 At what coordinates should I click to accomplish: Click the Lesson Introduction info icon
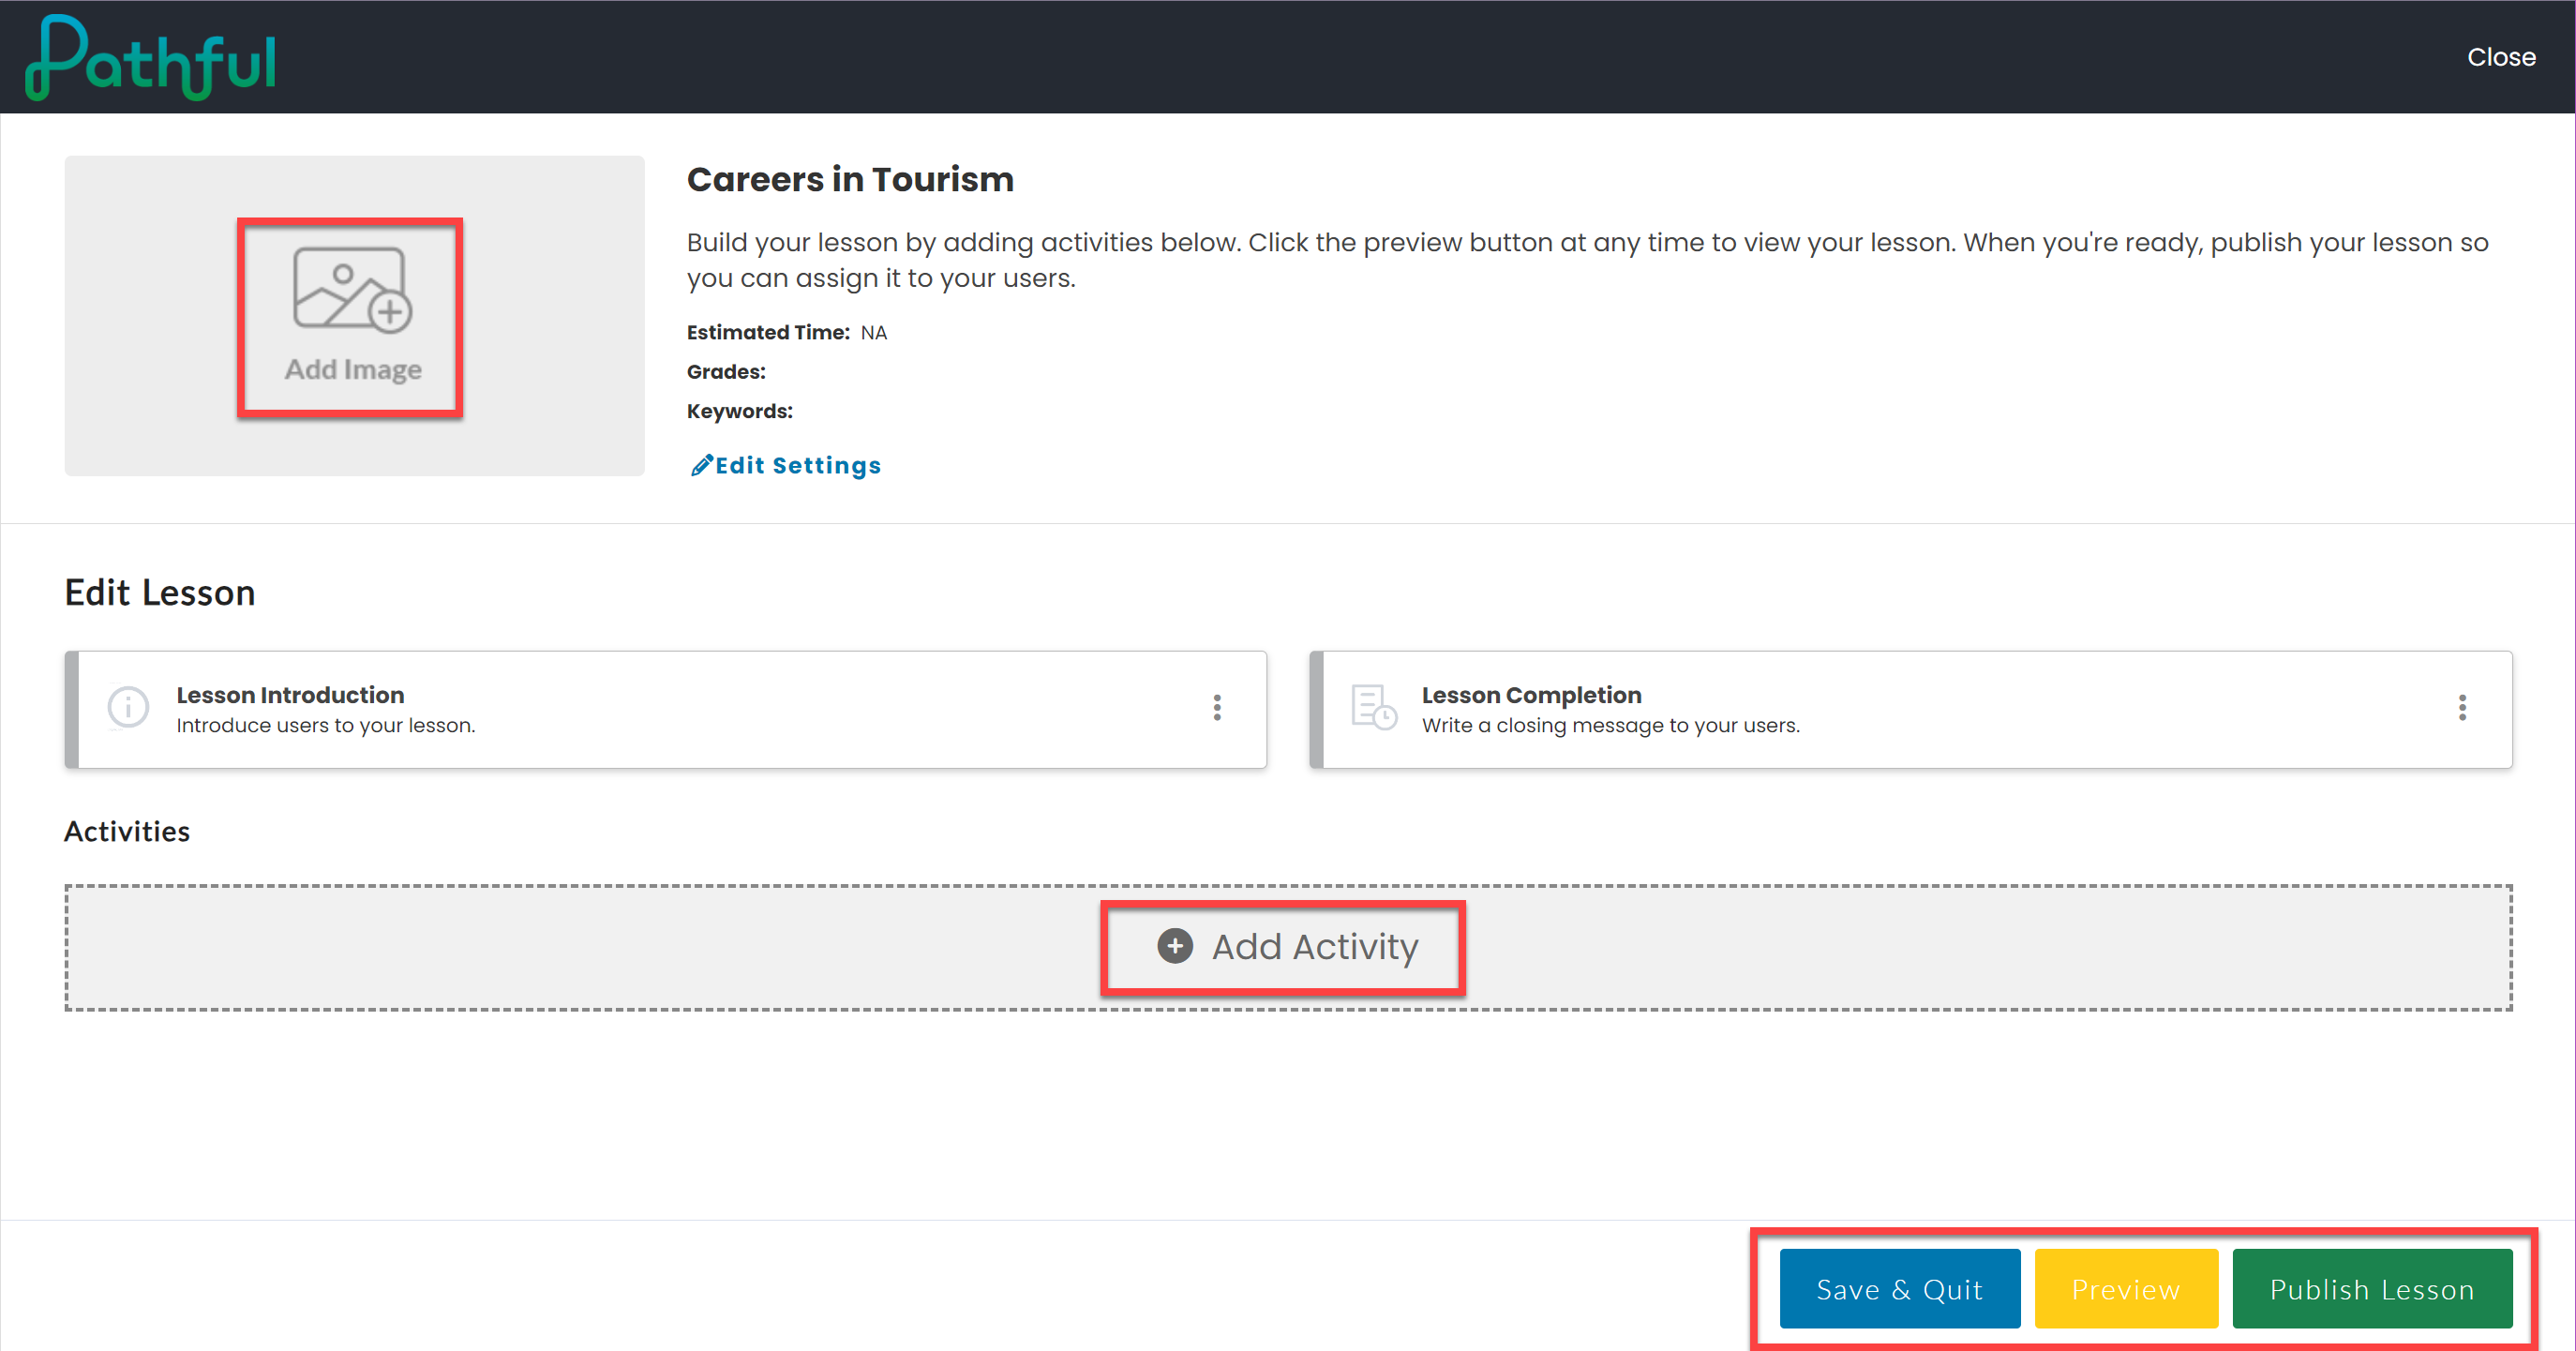click(128, 708)
